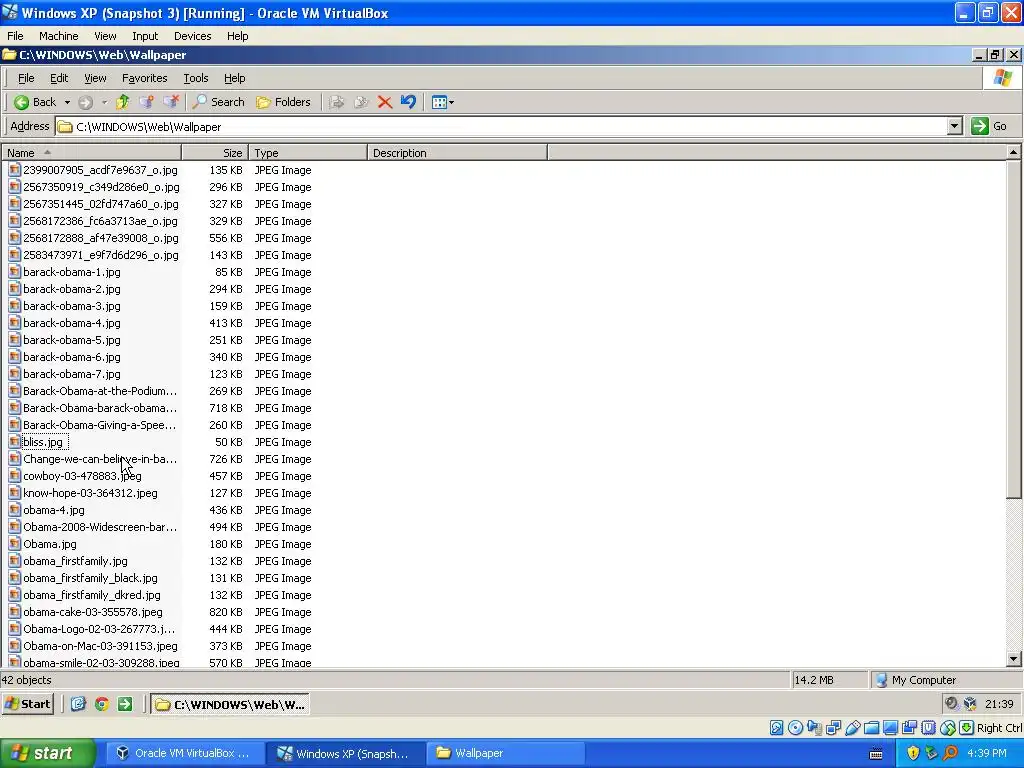Screen dimensions: 1024x768
Task: Click the green arrow quick launch icon
Action: pyautogui.click(x=125, y=704)
